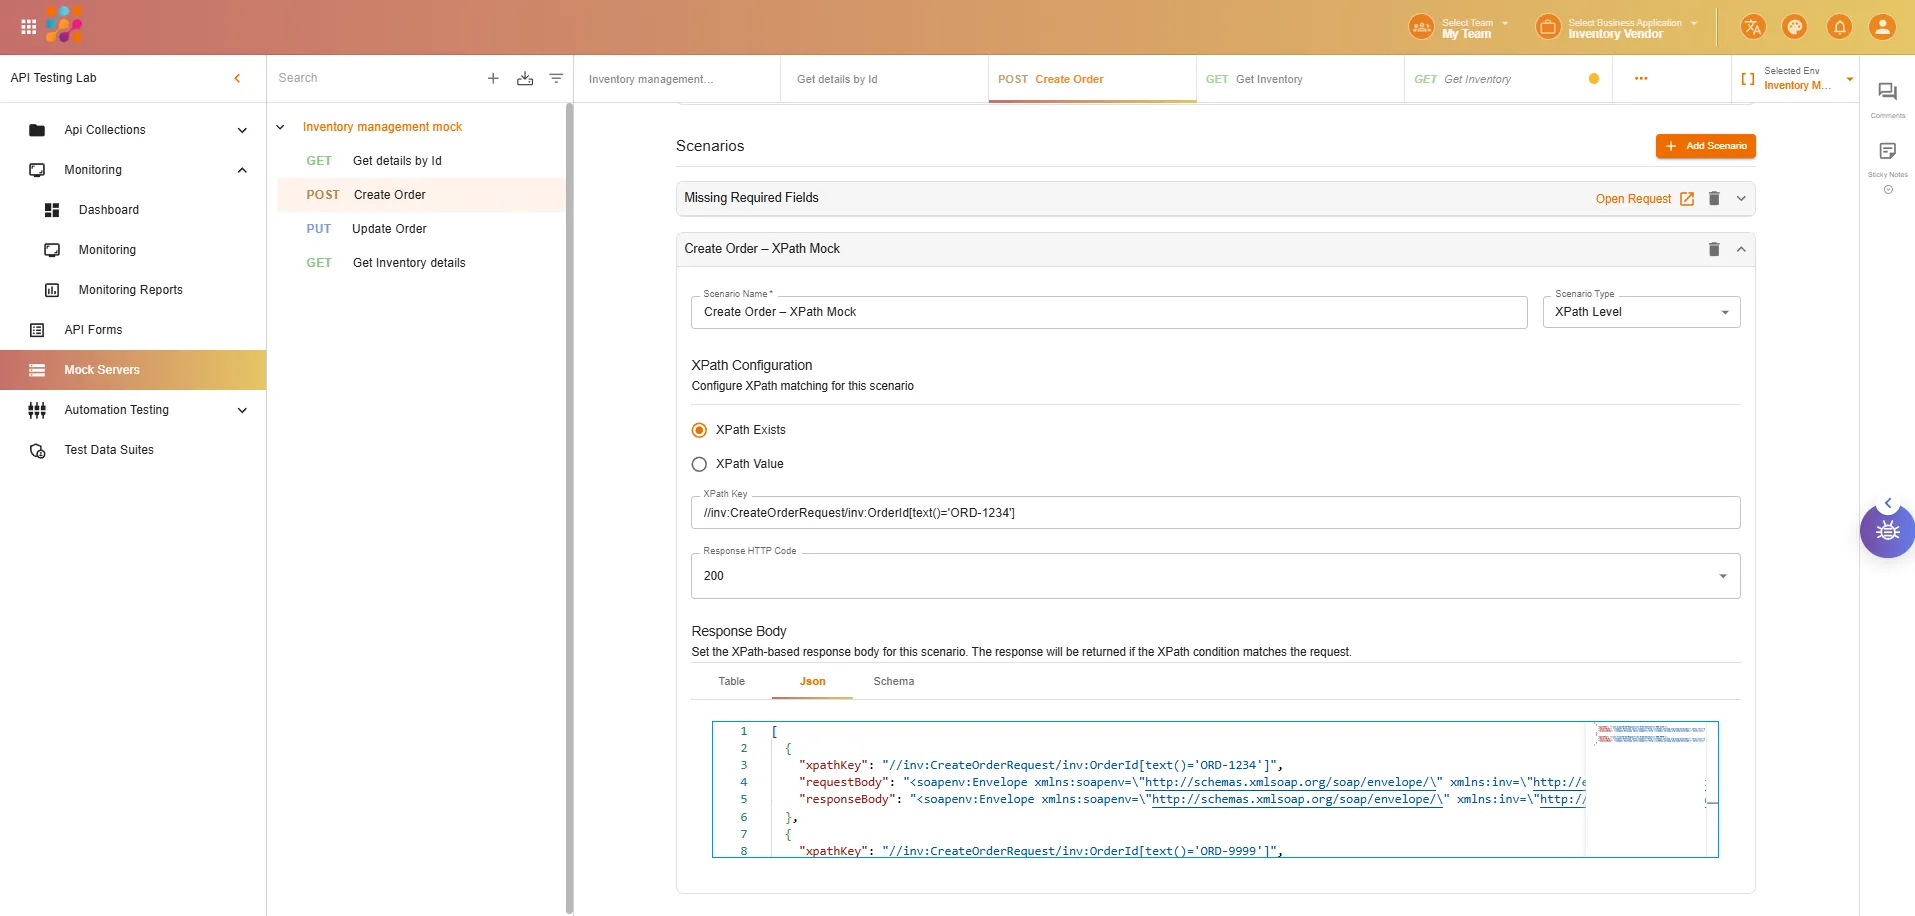Viewport: 1915px width, 916px height.
Task: Collapse the Create Order – XPath Mock panel
Action: click(x=1741, y=249)
